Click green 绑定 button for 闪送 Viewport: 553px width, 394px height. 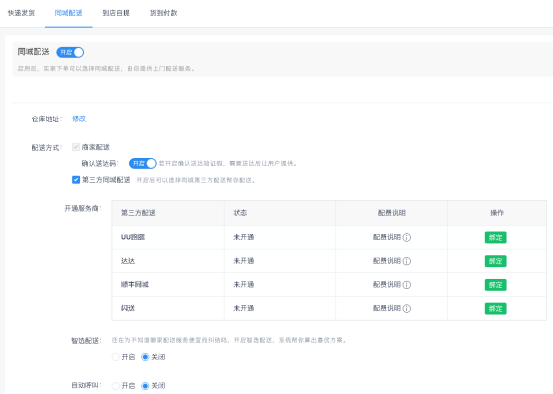click(496, 309)
